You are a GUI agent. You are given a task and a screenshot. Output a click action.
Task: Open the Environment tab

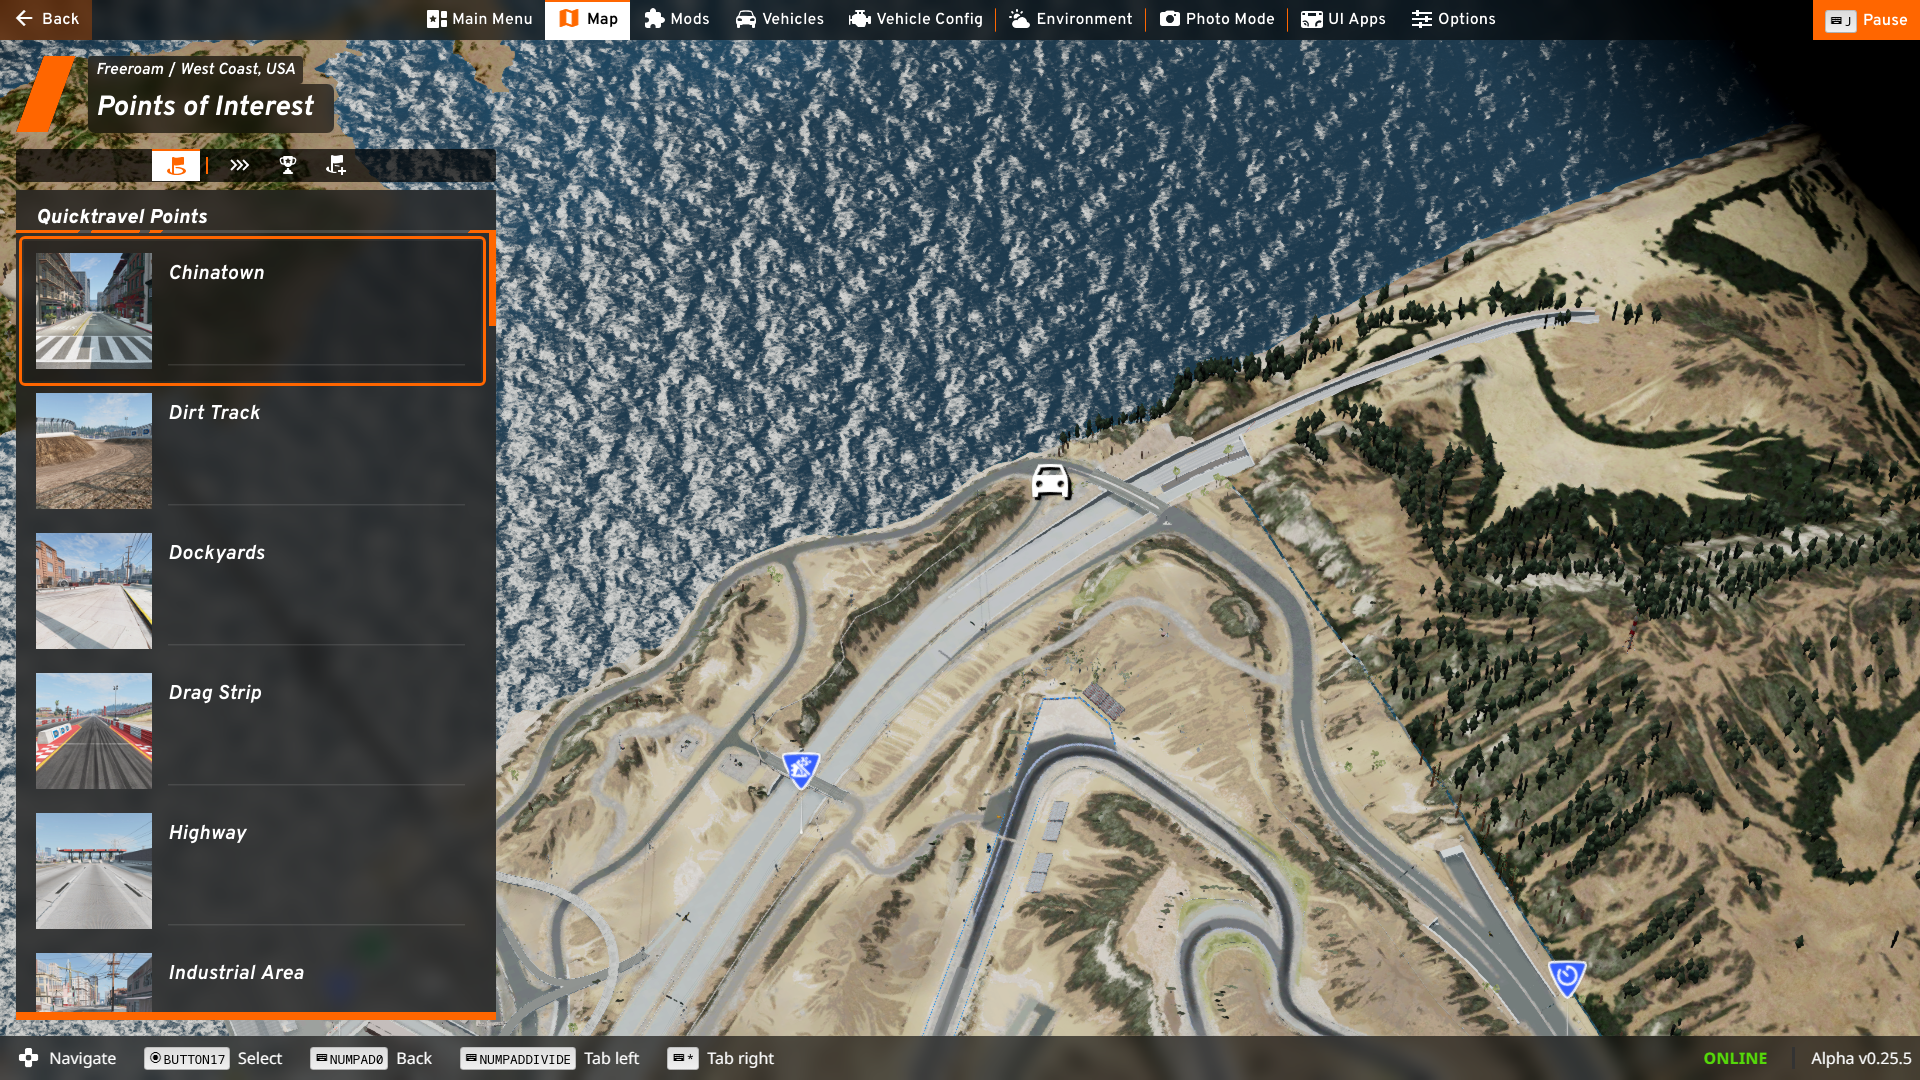pyautogui.click(x=1070, y=19)
